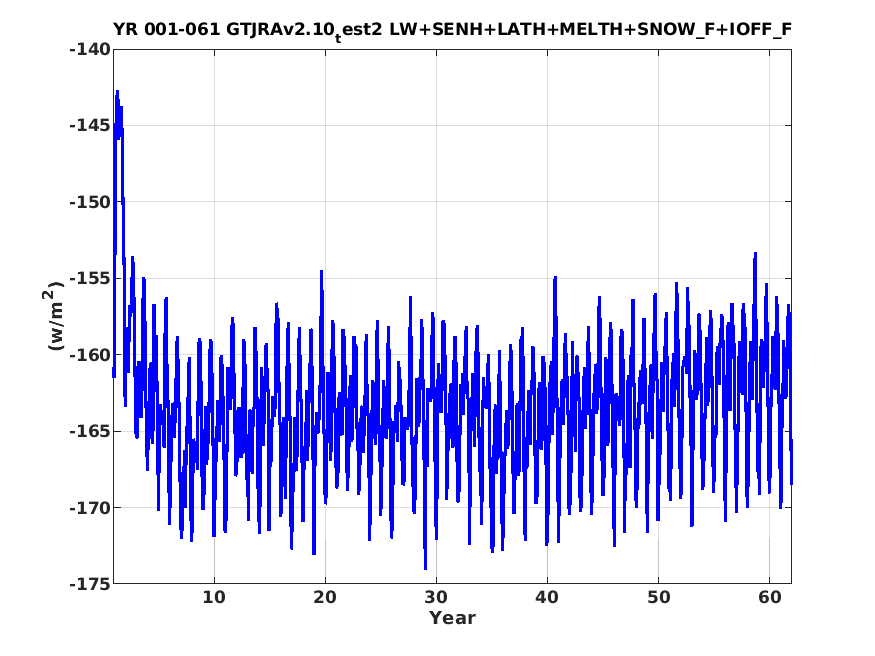Click the -165 y-axis tick label
This screenshot has width=875, height=656.
pos(90,431)
